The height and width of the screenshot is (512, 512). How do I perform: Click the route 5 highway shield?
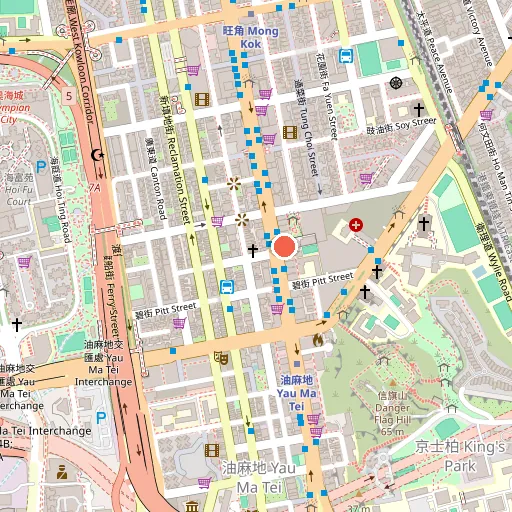69,96
